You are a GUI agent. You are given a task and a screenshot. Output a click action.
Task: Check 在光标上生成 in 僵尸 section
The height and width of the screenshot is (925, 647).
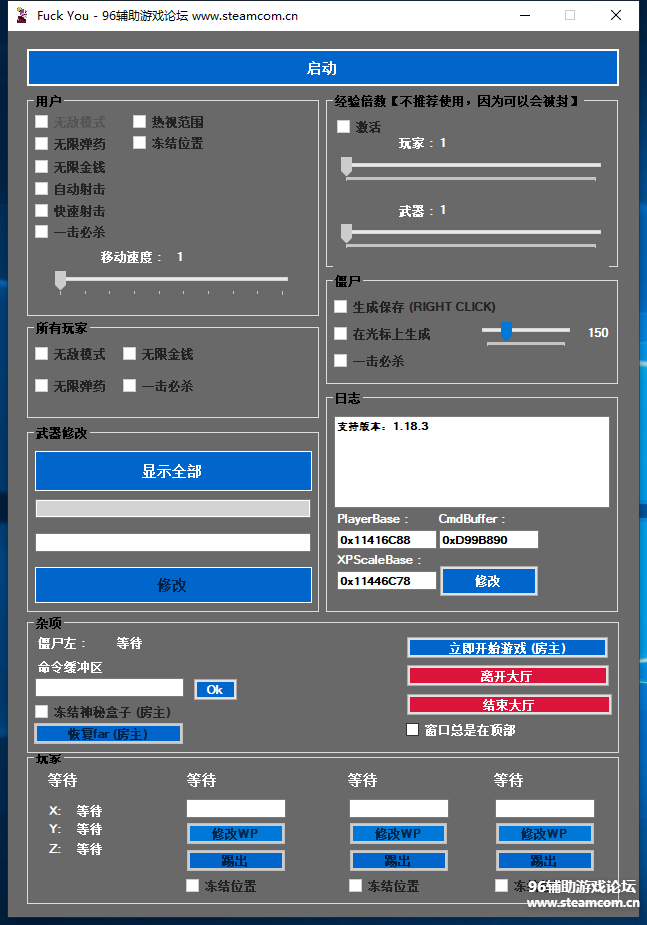[341, 334]
